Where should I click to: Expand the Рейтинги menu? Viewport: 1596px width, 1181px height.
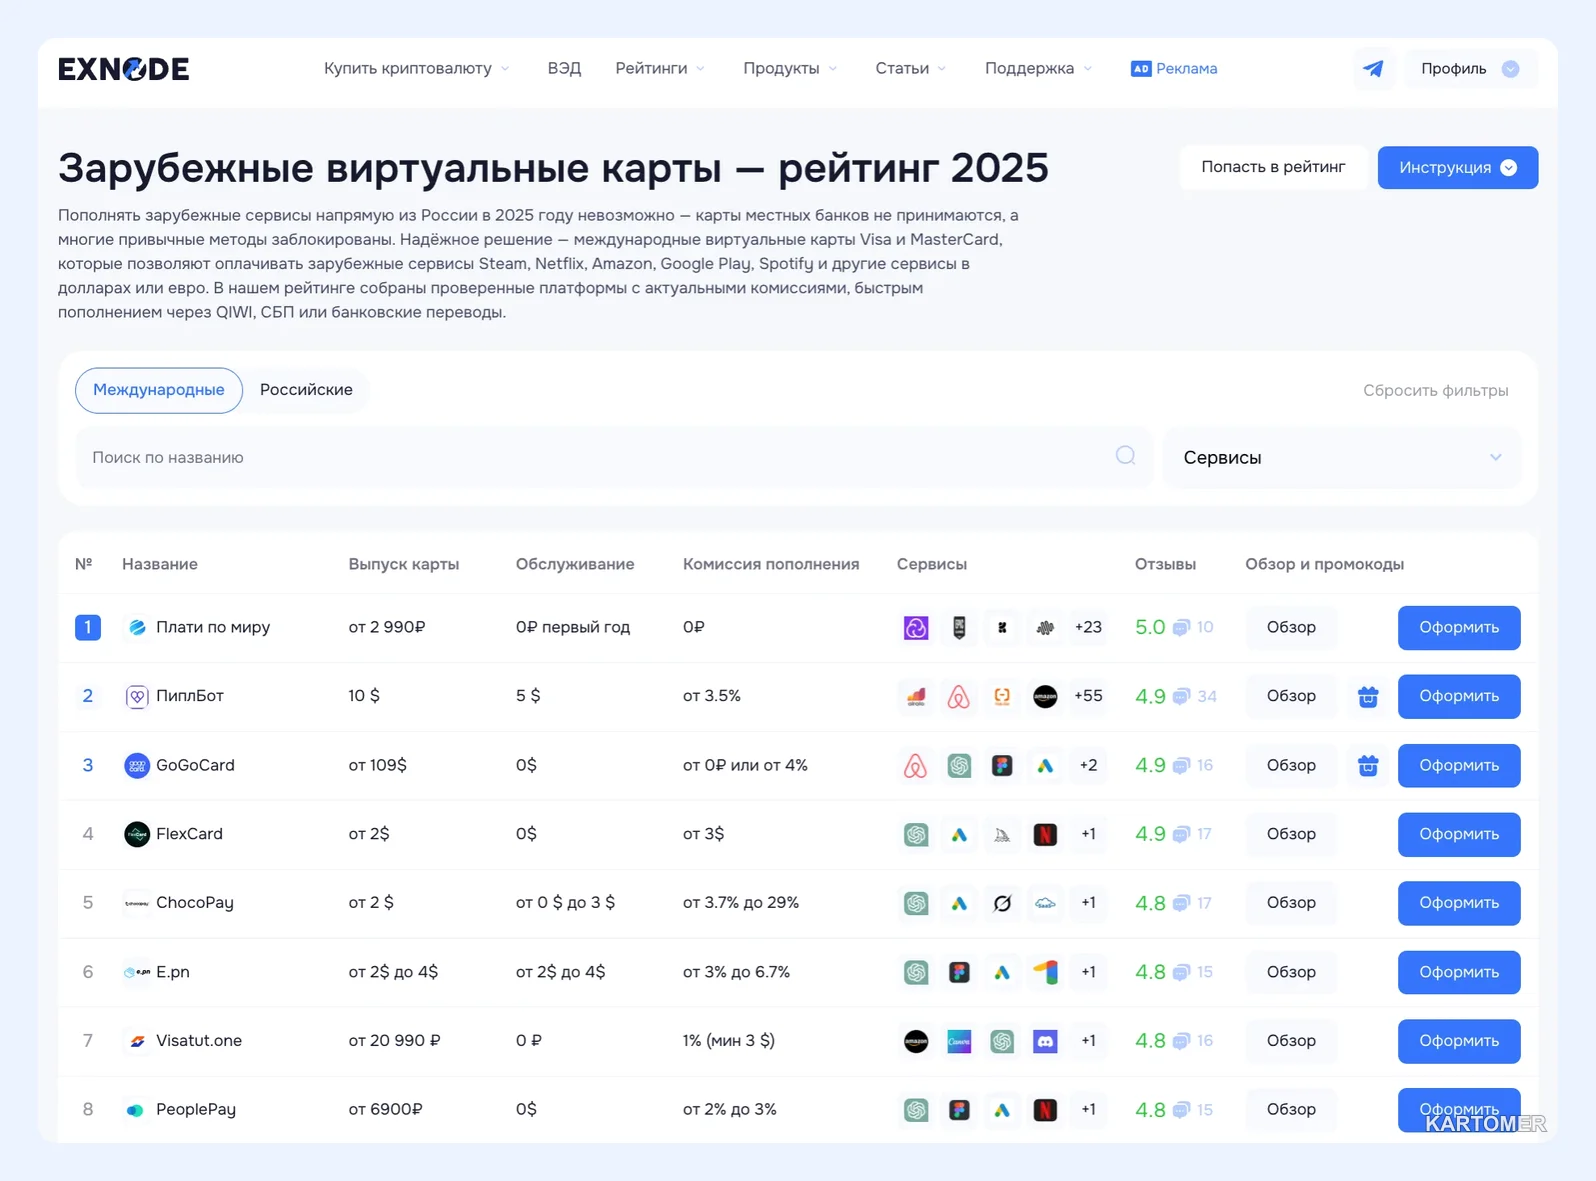coord(660,68)
